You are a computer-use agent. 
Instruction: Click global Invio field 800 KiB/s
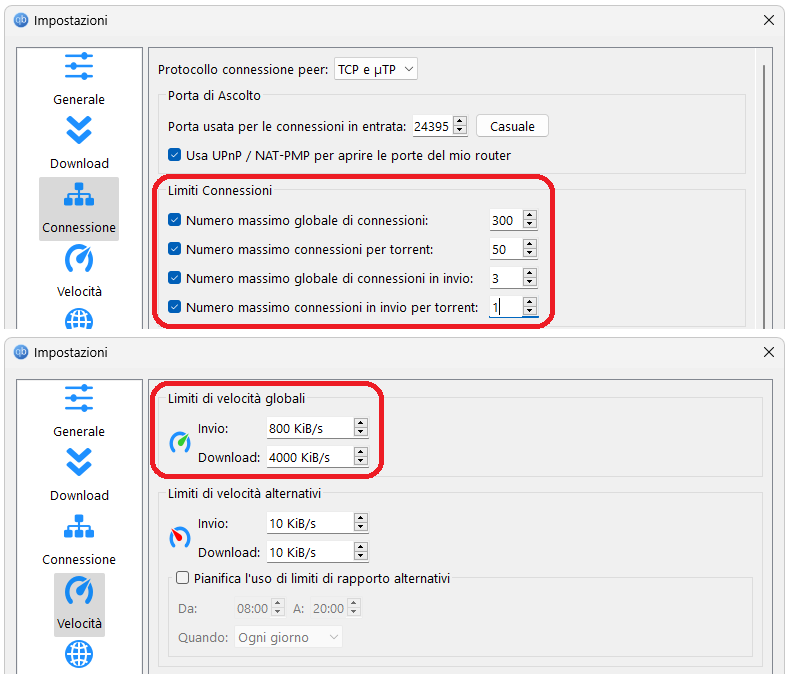310,428
